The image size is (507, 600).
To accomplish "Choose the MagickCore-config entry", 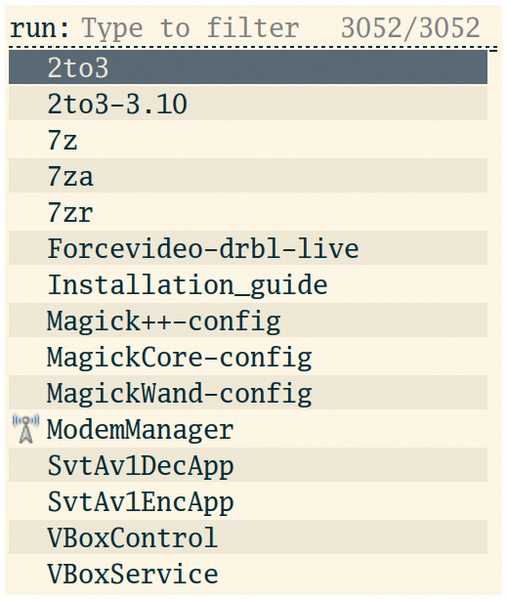I will [248, 356].
